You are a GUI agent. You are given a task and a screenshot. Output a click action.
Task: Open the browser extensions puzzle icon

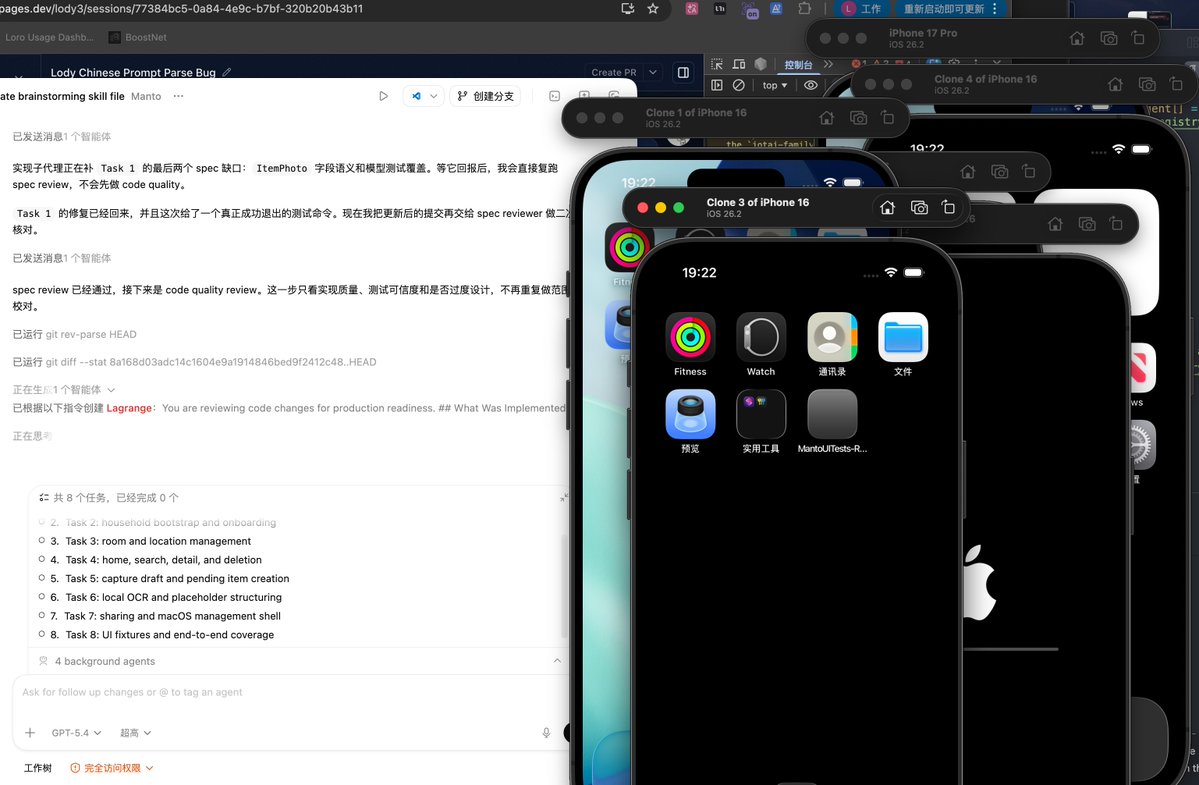804,8
